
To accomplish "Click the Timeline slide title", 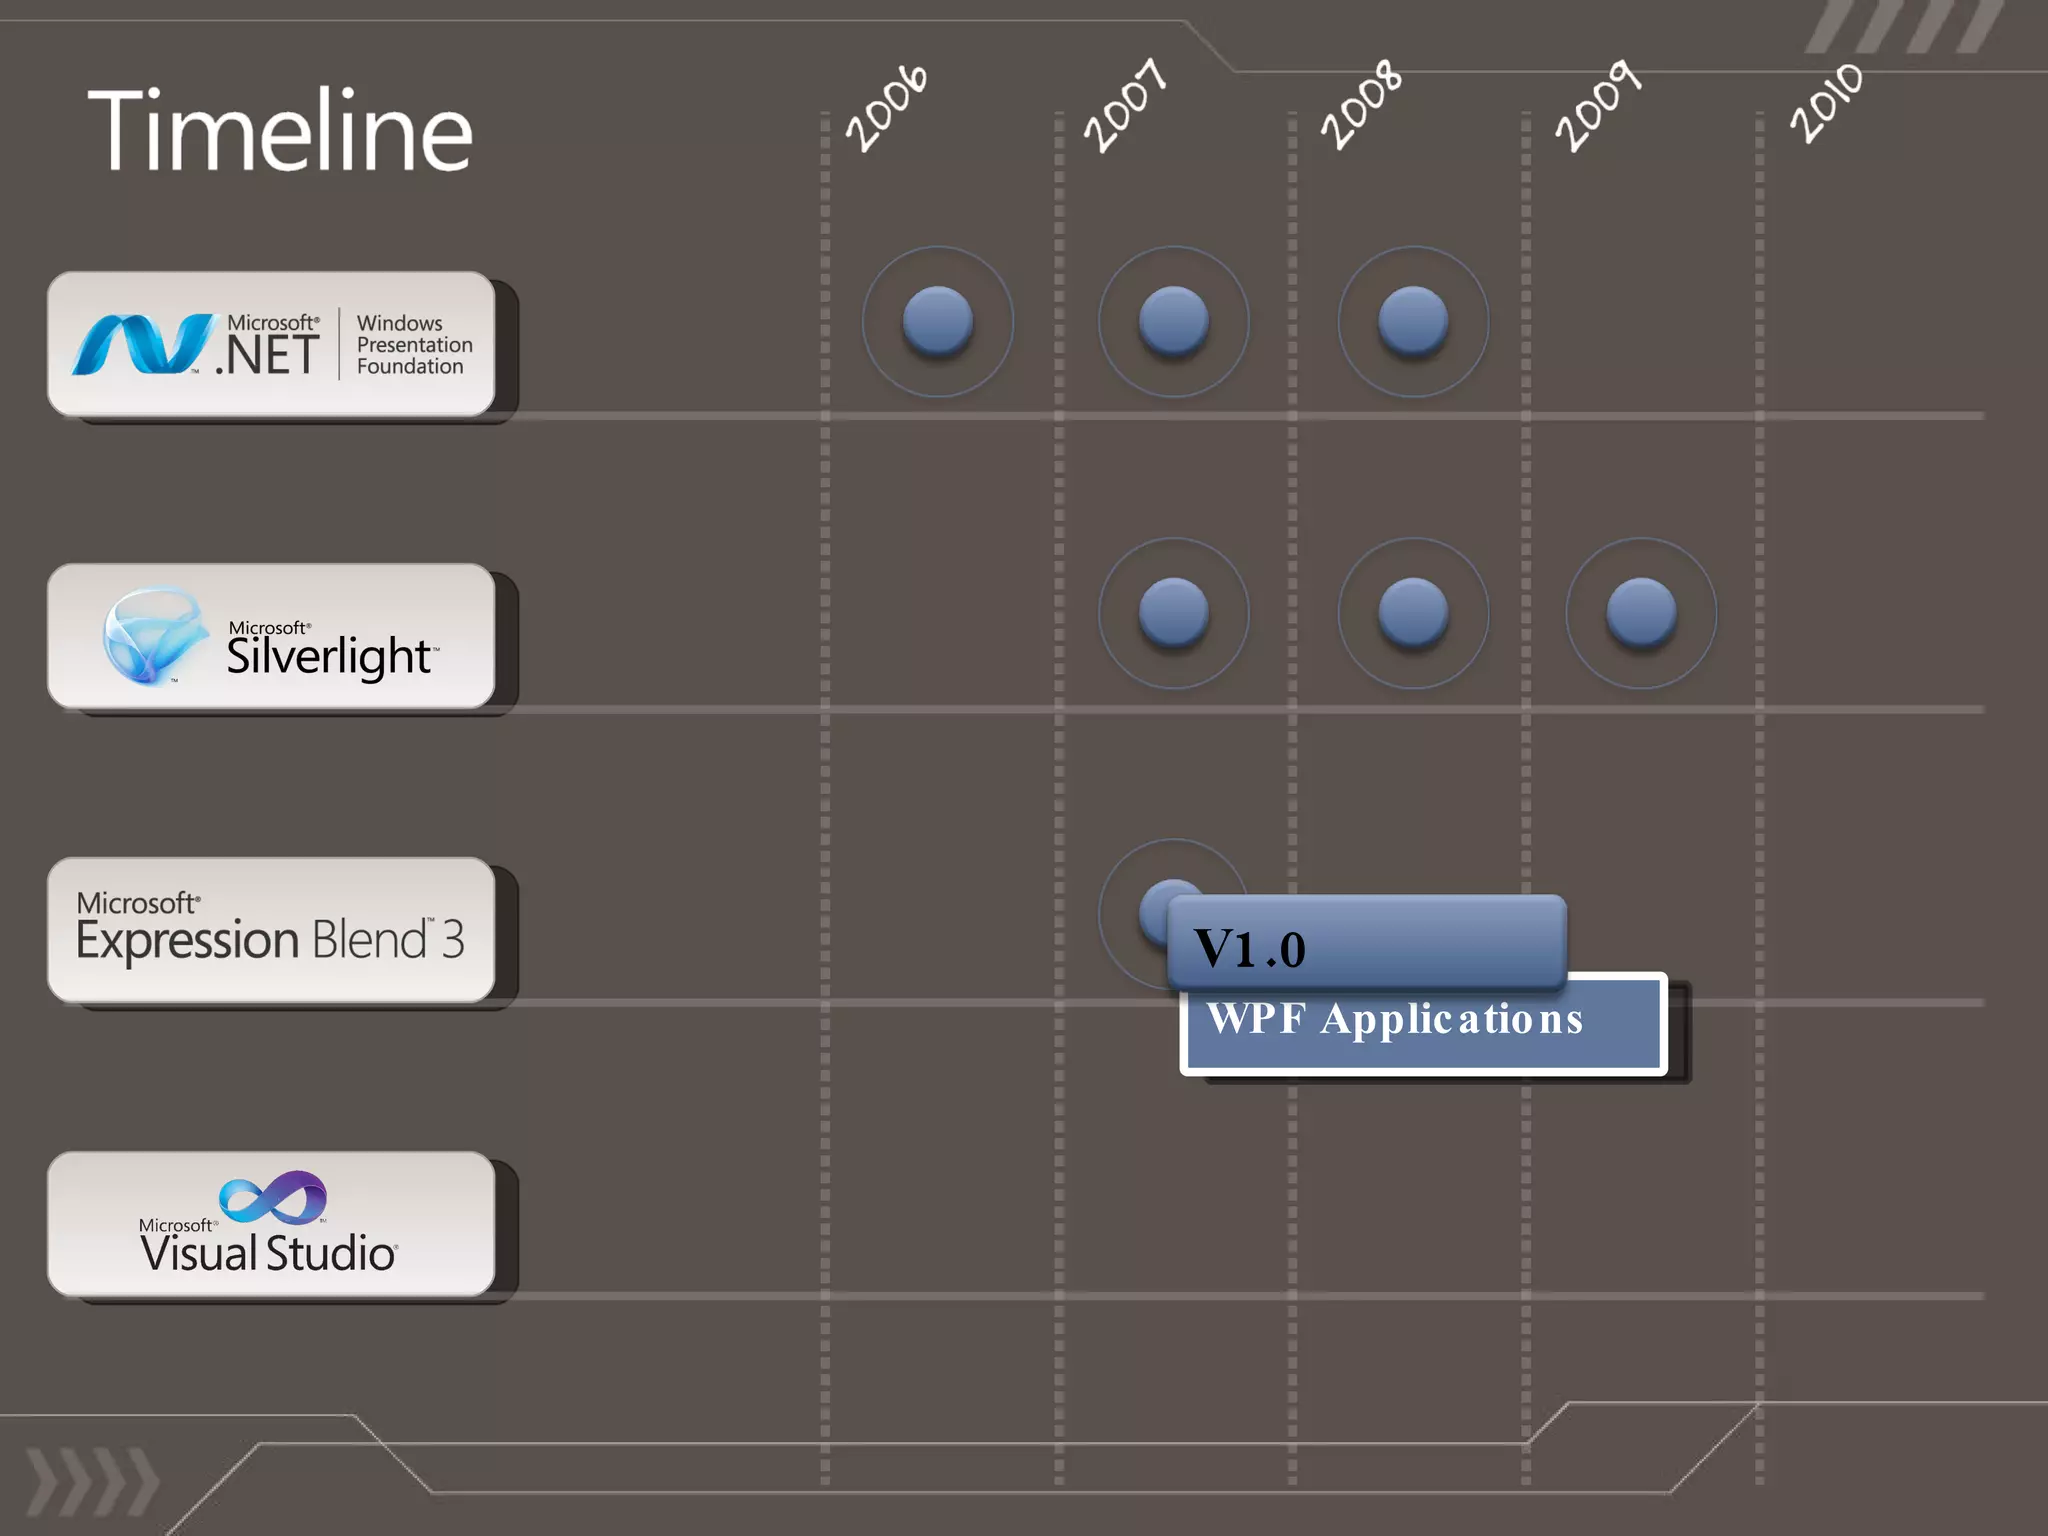I will click(280, 130).
